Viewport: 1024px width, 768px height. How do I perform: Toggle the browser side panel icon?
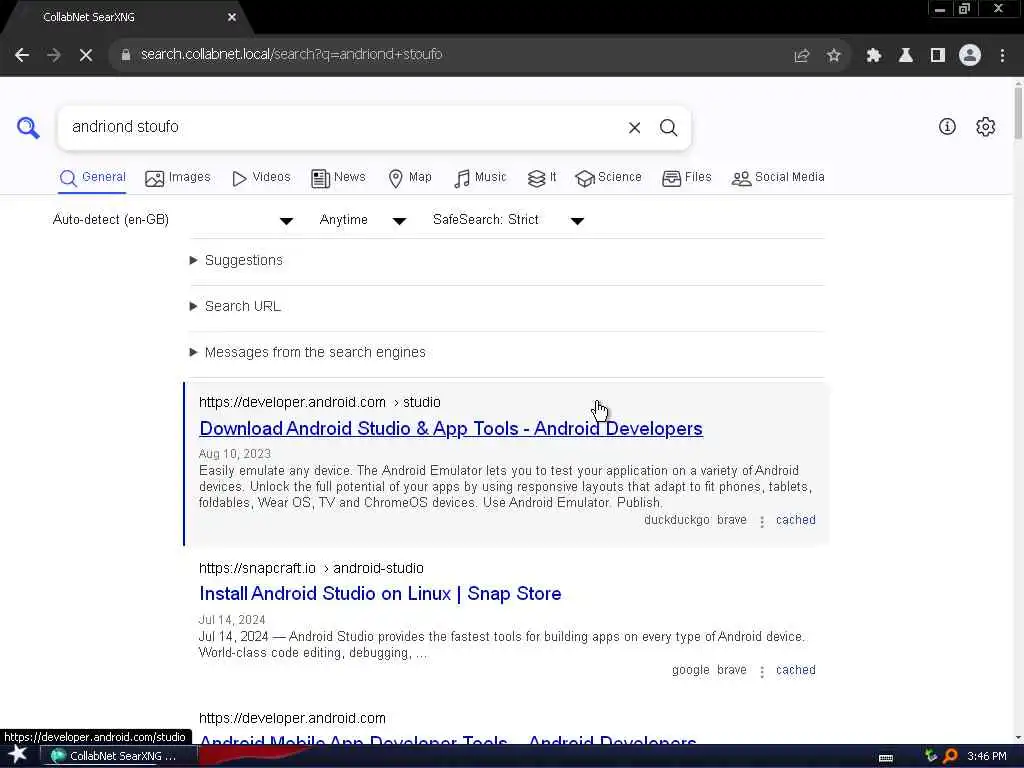pyautogui.click(x=938, y=56)
